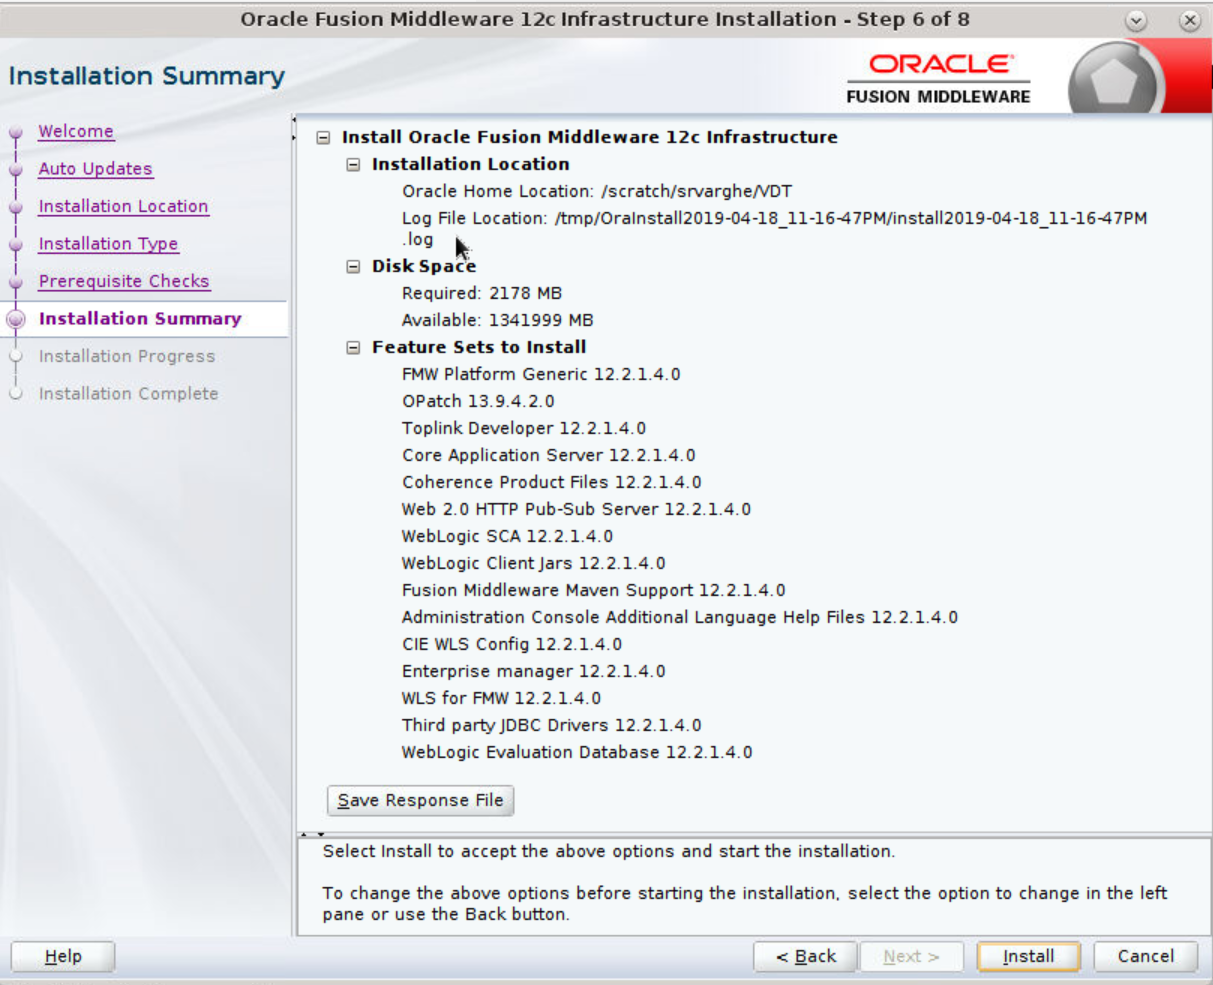Select the Available: 1341999 MB line
1213x985 pixels.
pos(498,321)
